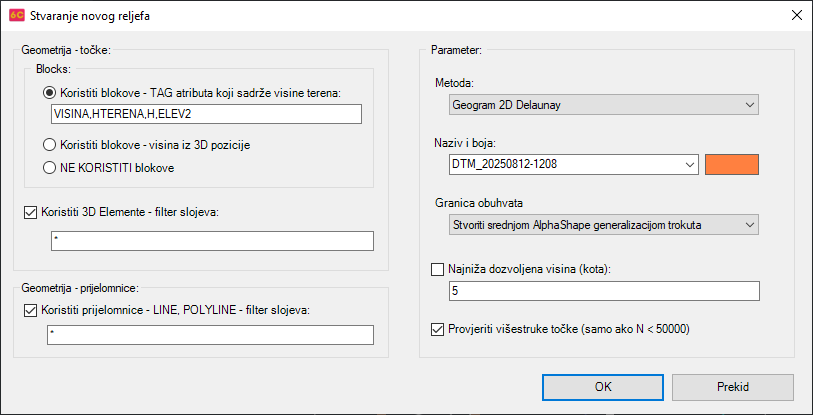This screenshot has height=415, width=813.
Task: Expand the Naziv i boja dropdown arrow
Action: [x=688, y=165]
